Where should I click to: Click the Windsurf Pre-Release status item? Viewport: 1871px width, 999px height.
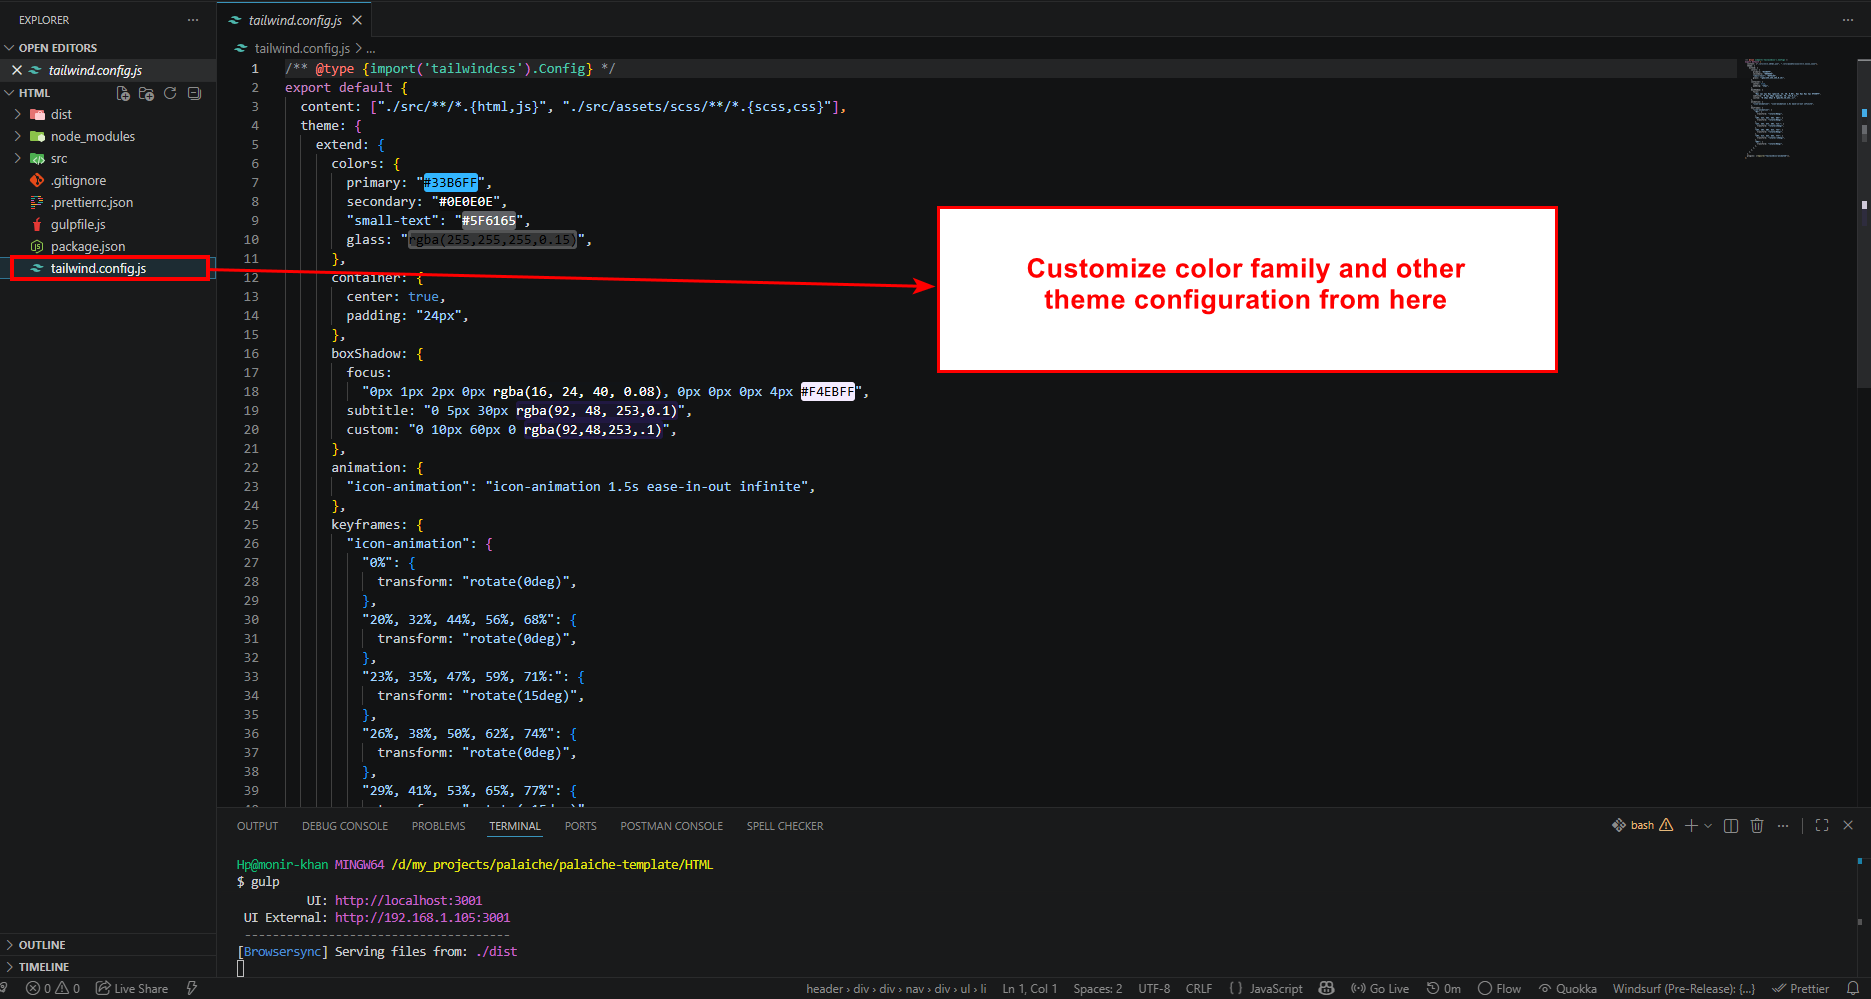pyautogui.click(x=1684, y=989)
